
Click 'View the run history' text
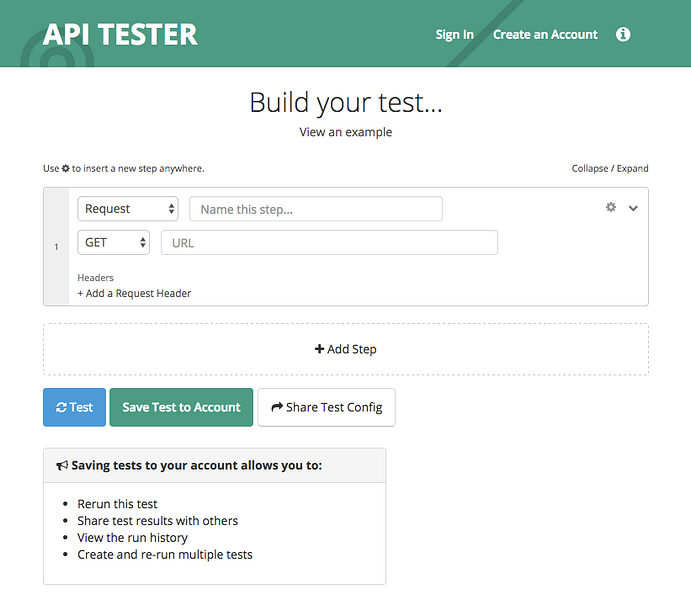click(133, 537)
